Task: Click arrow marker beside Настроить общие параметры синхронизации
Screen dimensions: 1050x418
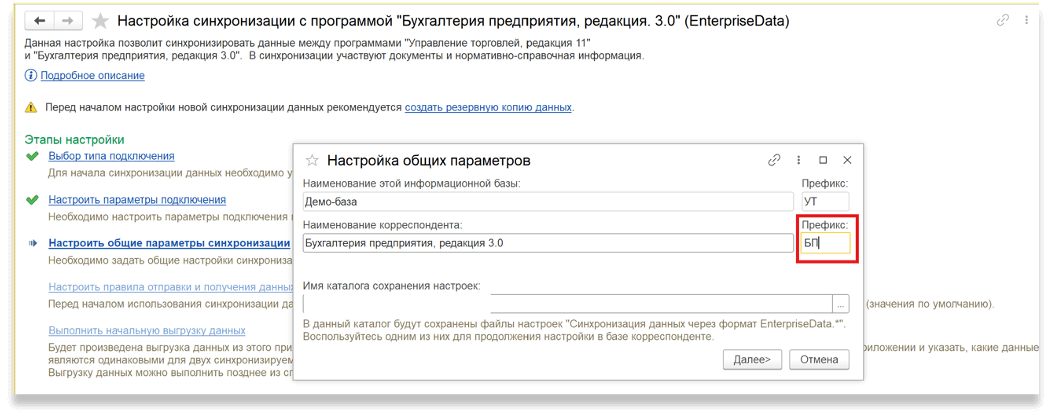Action: pyautogui.click(x=33, y=243)
